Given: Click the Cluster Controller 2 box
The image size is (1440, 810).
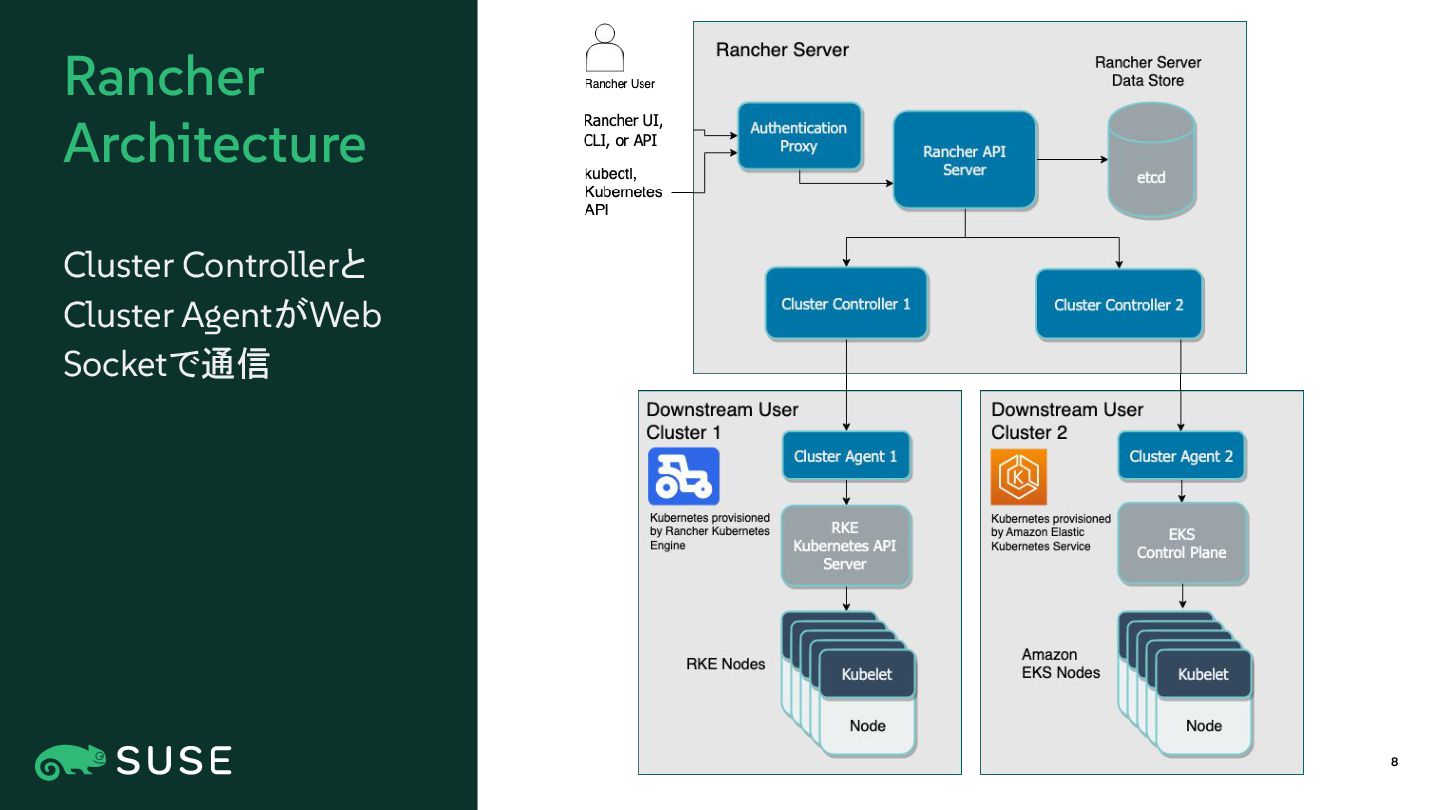Looking at the screenshot, I should [1119, 304].
